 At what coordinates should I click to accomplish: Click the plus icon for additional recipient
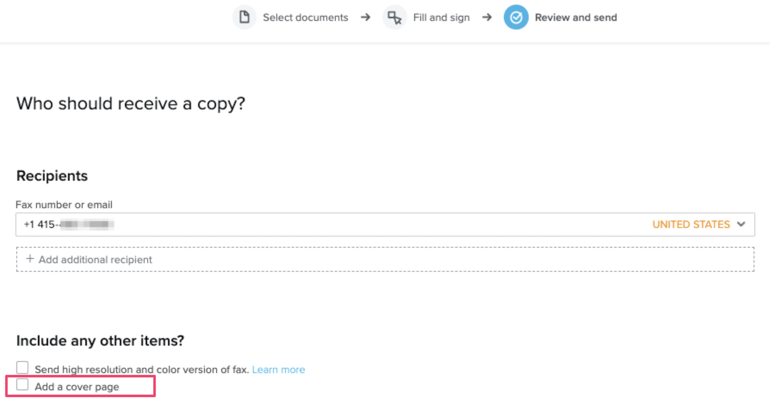[x=30, y=259]
